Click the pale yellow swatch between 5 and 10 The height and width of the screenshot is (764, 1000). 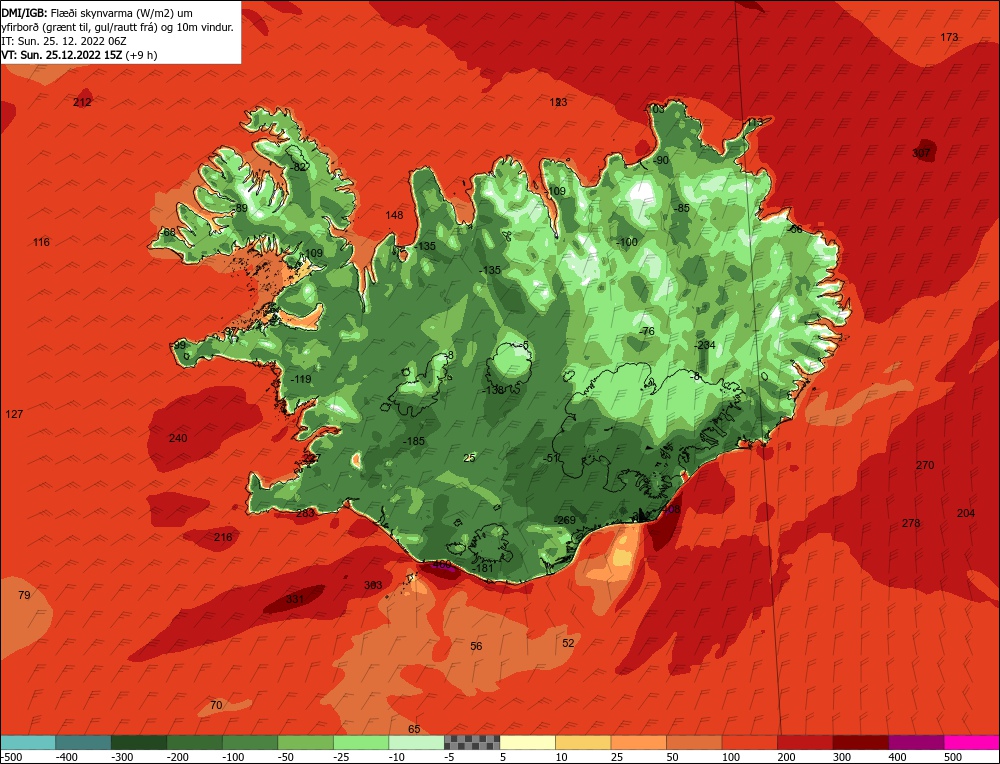pos(527,742)
